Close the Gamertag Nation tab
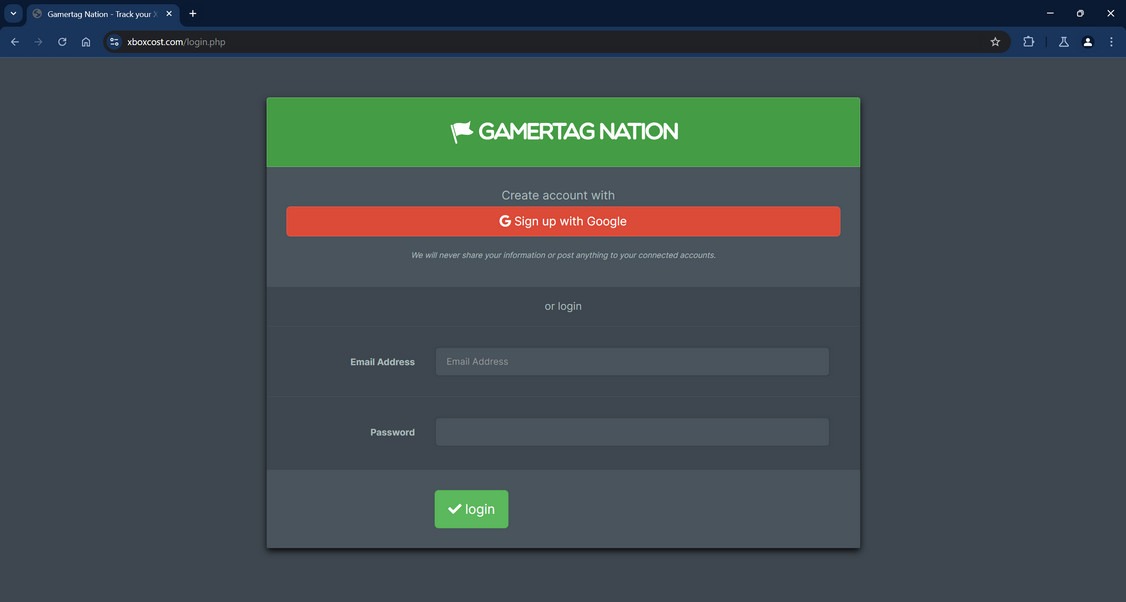This screenshot has width=1126, height=602. coord(169,14)
